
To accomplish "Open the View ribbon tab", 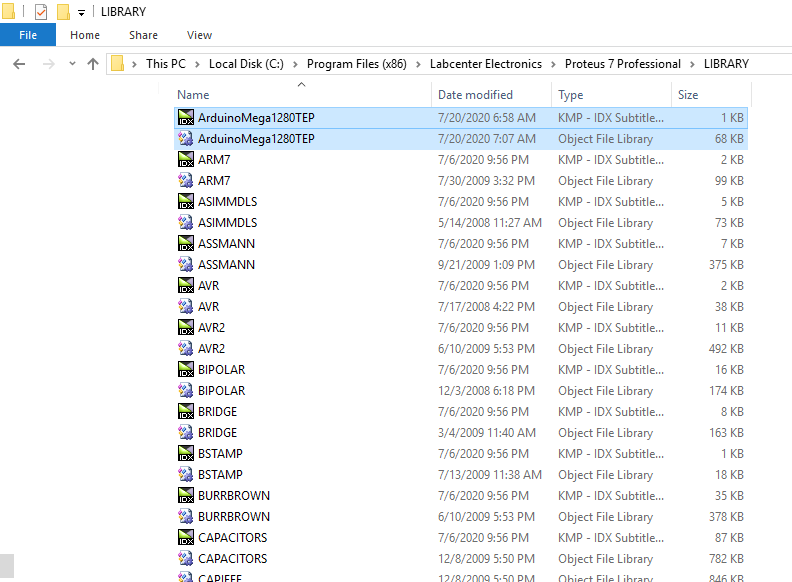I will point(199,35).
